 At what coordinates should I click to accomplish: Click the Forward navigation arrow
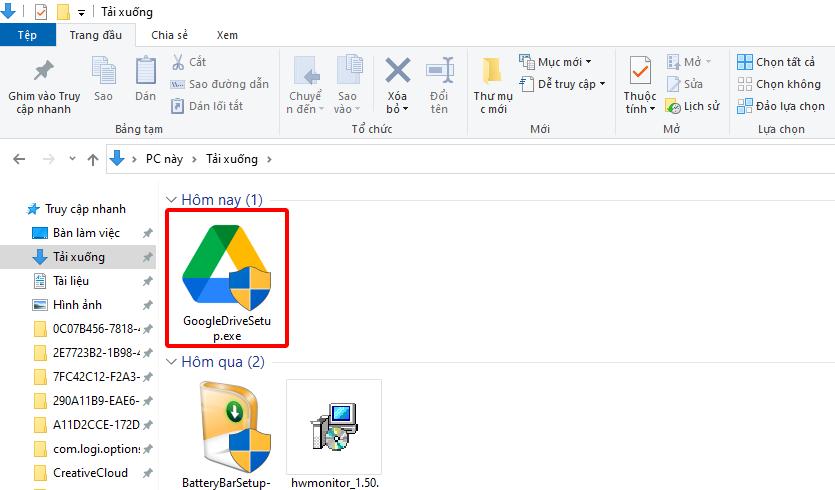click(48, 159)
